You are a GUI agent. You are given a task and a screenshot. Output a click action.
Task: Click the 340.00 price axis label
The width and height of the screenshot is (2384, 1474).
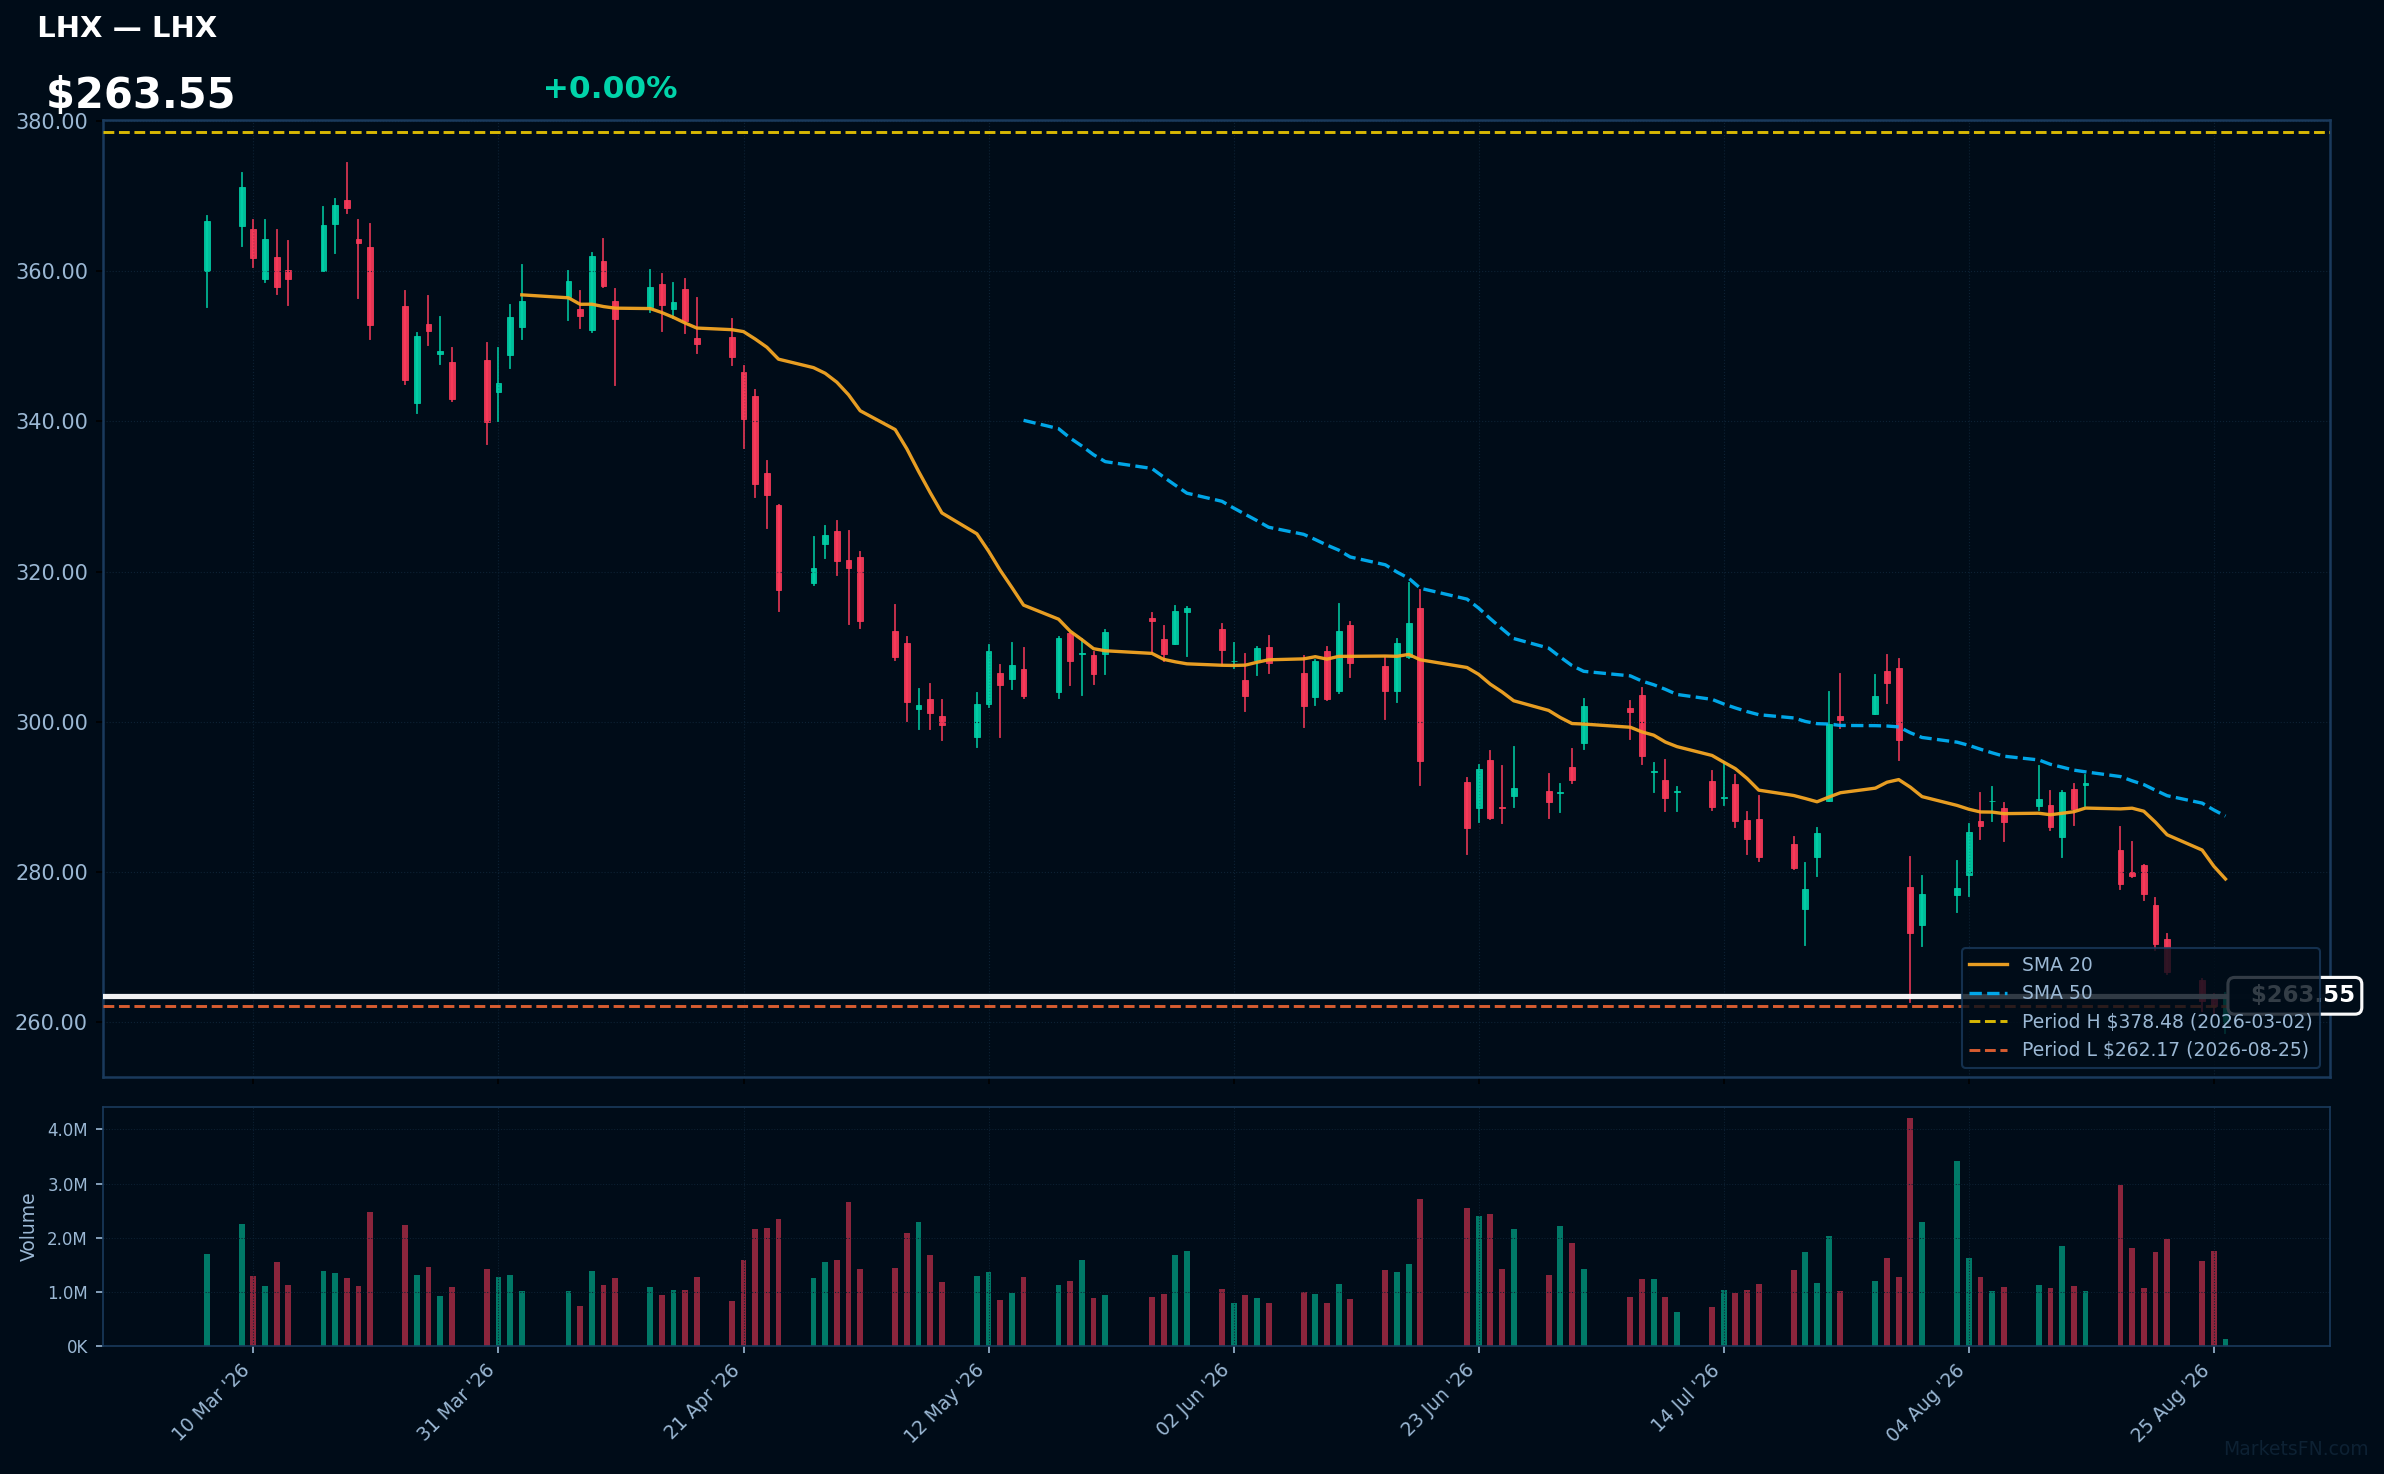[52, 422]
